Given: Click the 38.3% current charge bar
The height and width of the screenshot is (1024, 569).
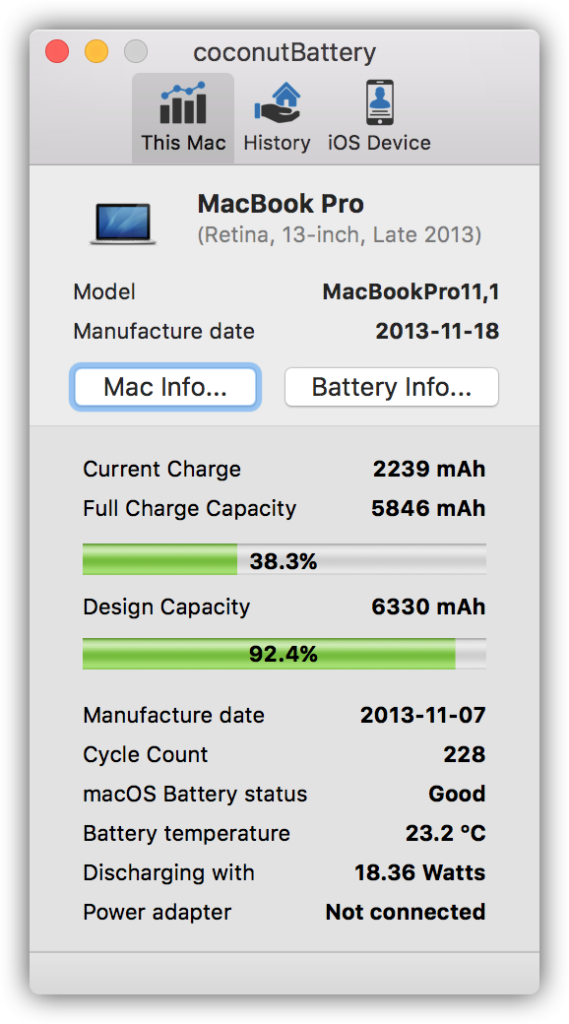Looking at the screenshot, I should coord(284,560).
